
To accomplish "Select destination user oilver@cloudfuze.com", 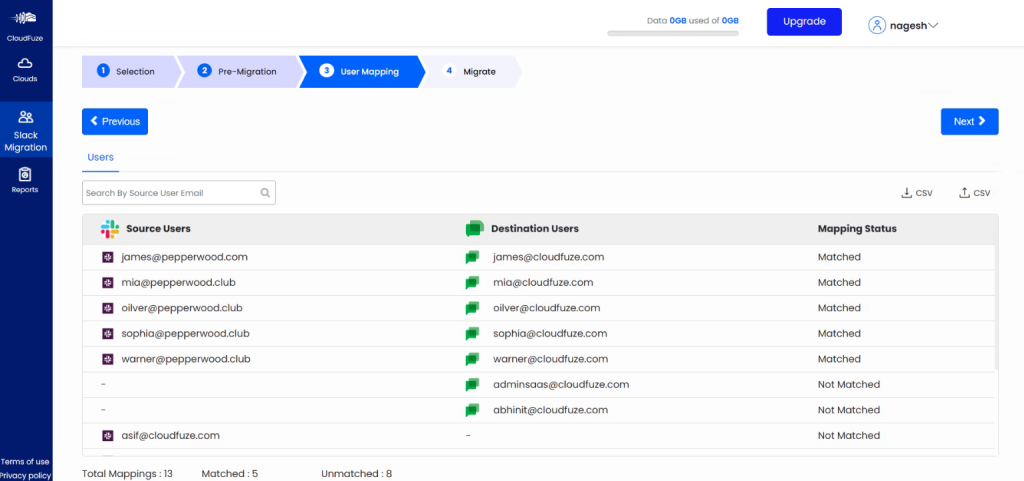I will point(547,308).
